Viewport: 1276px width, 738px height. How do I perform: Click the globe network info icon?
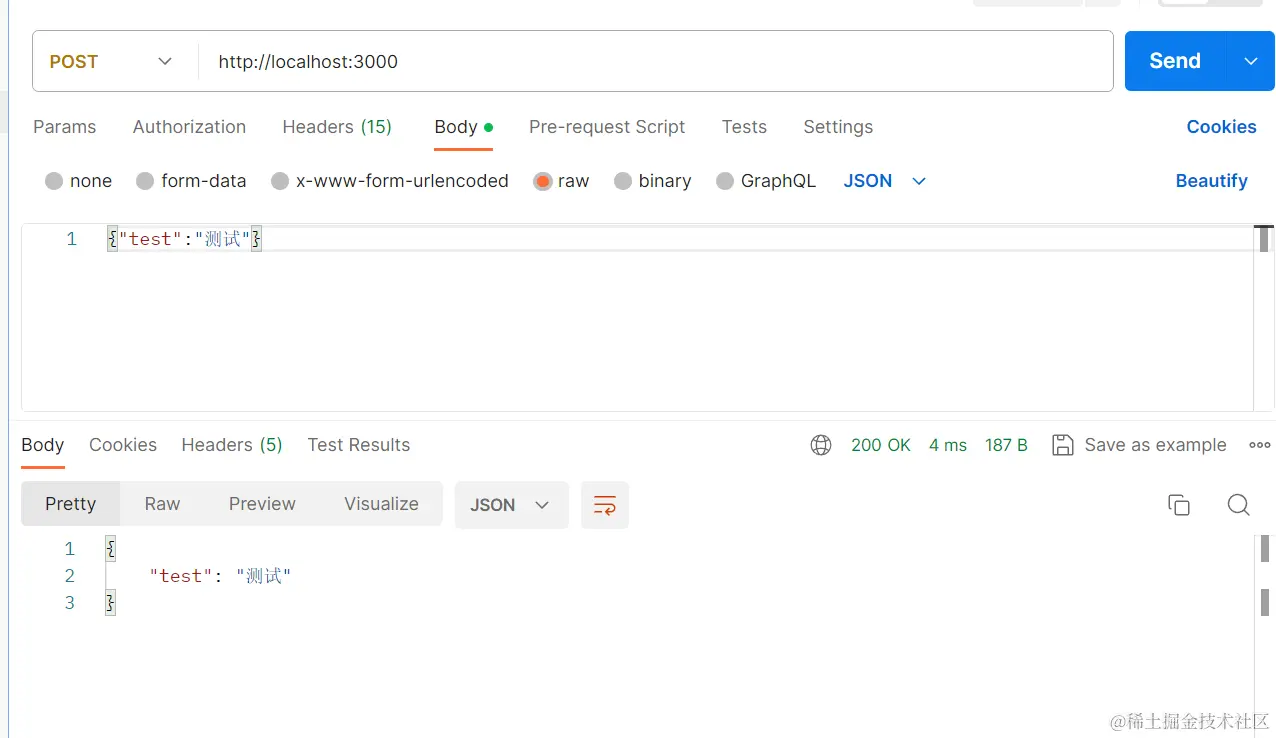[821, 445]
